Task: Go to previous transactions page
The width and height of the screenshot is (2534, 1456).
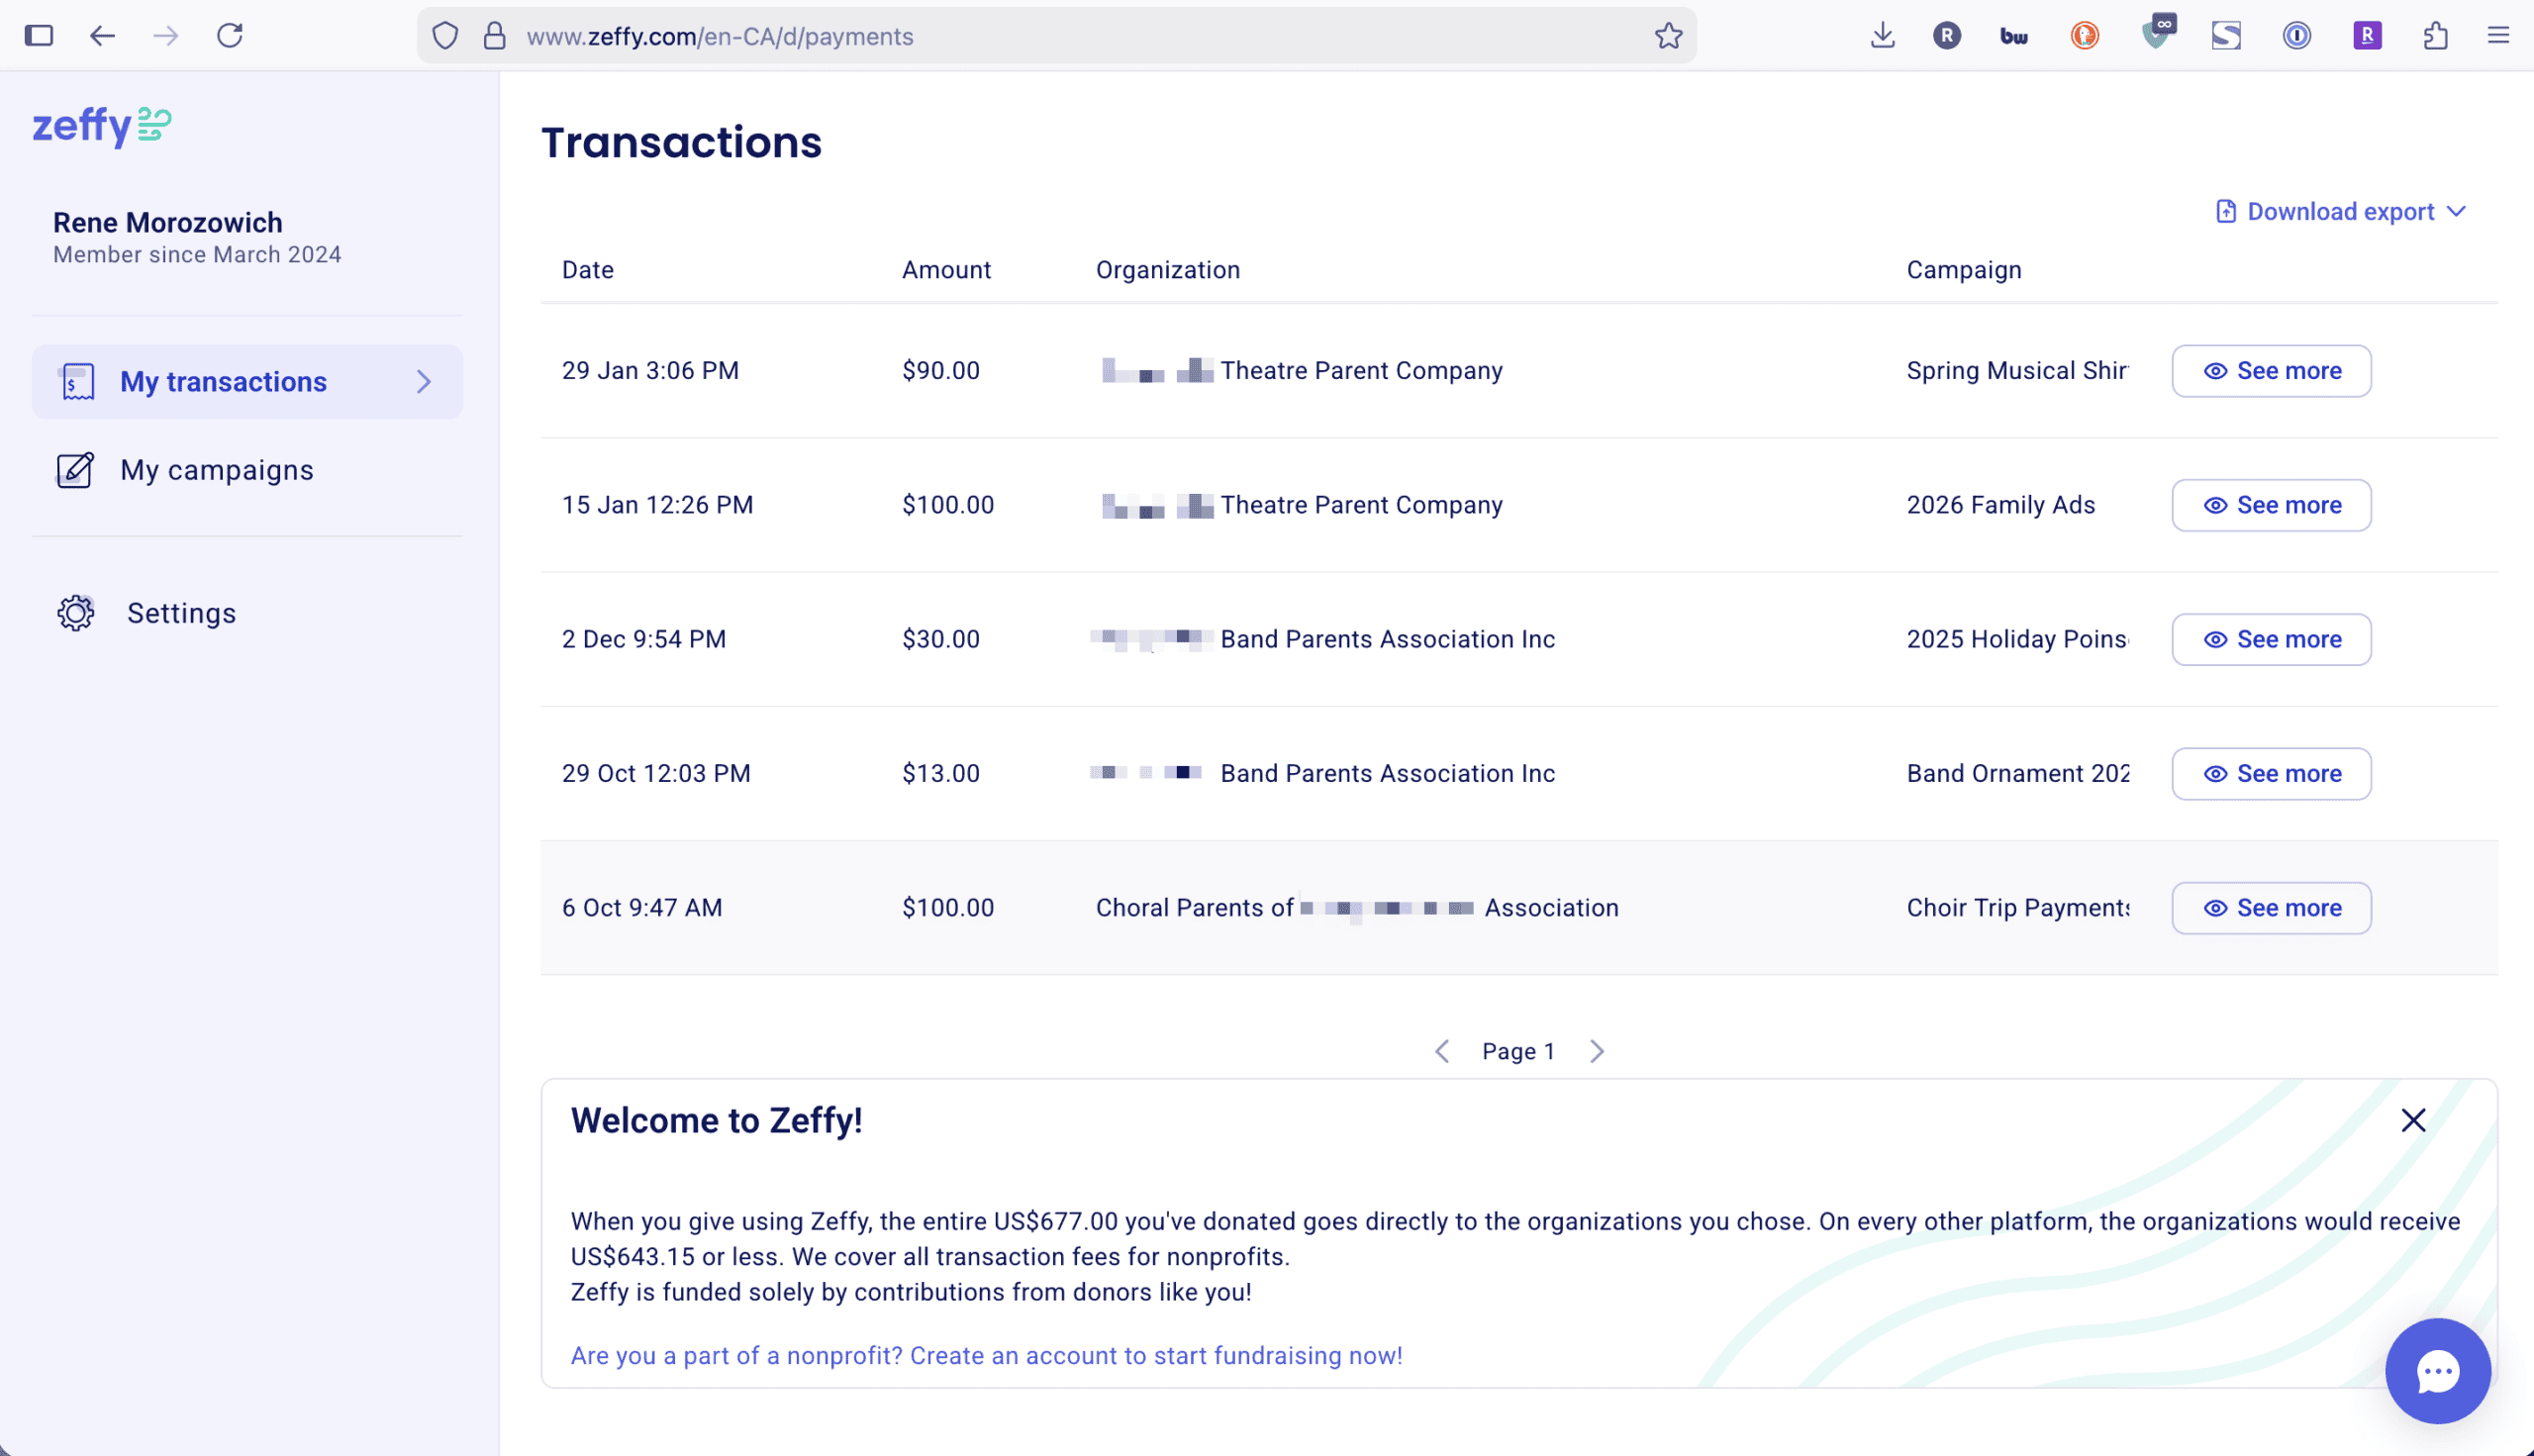Action: pyautogui.click(x=1441, y=1051)
